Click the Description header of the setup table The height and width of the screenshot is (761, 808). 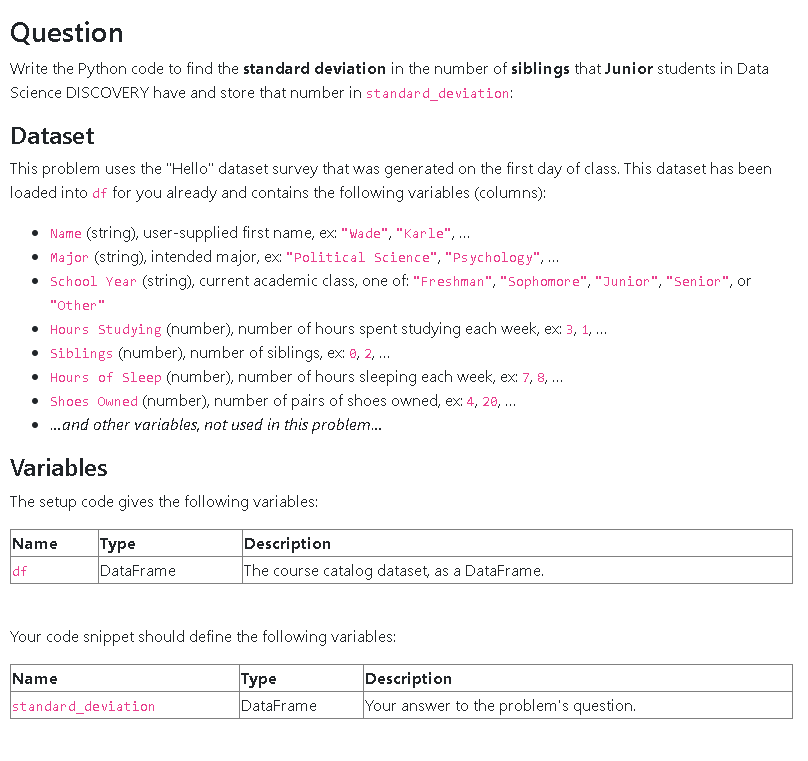pyautogui.click(x=287, y=544)
